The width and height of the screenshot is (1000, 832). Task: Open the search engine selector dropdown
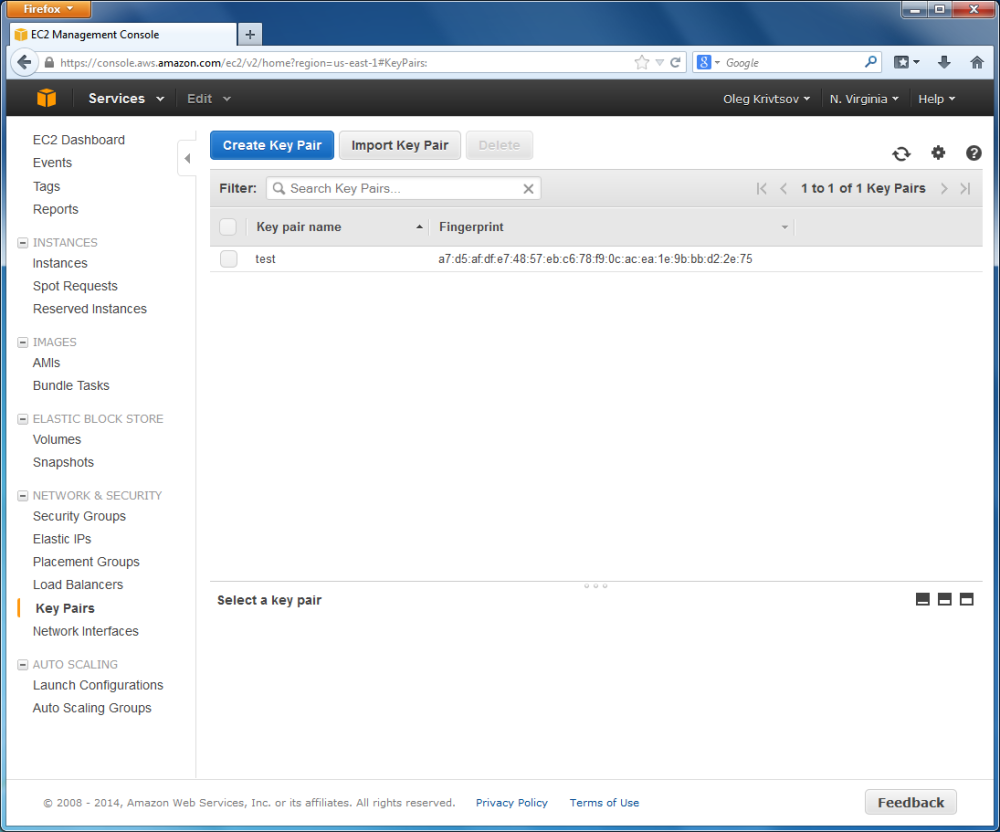click(x=709, y=62)
